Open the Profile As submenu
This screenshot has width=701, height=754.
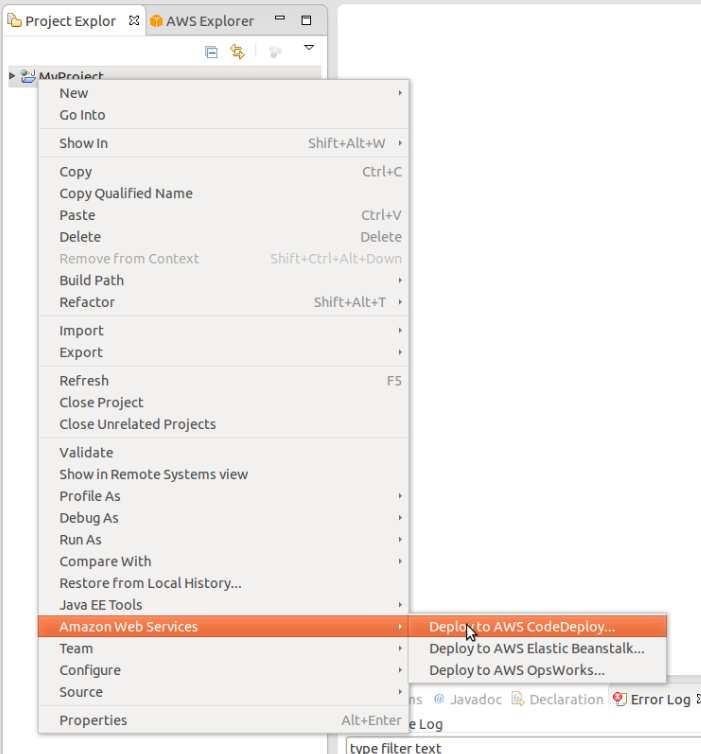click(x=224, y=496)
